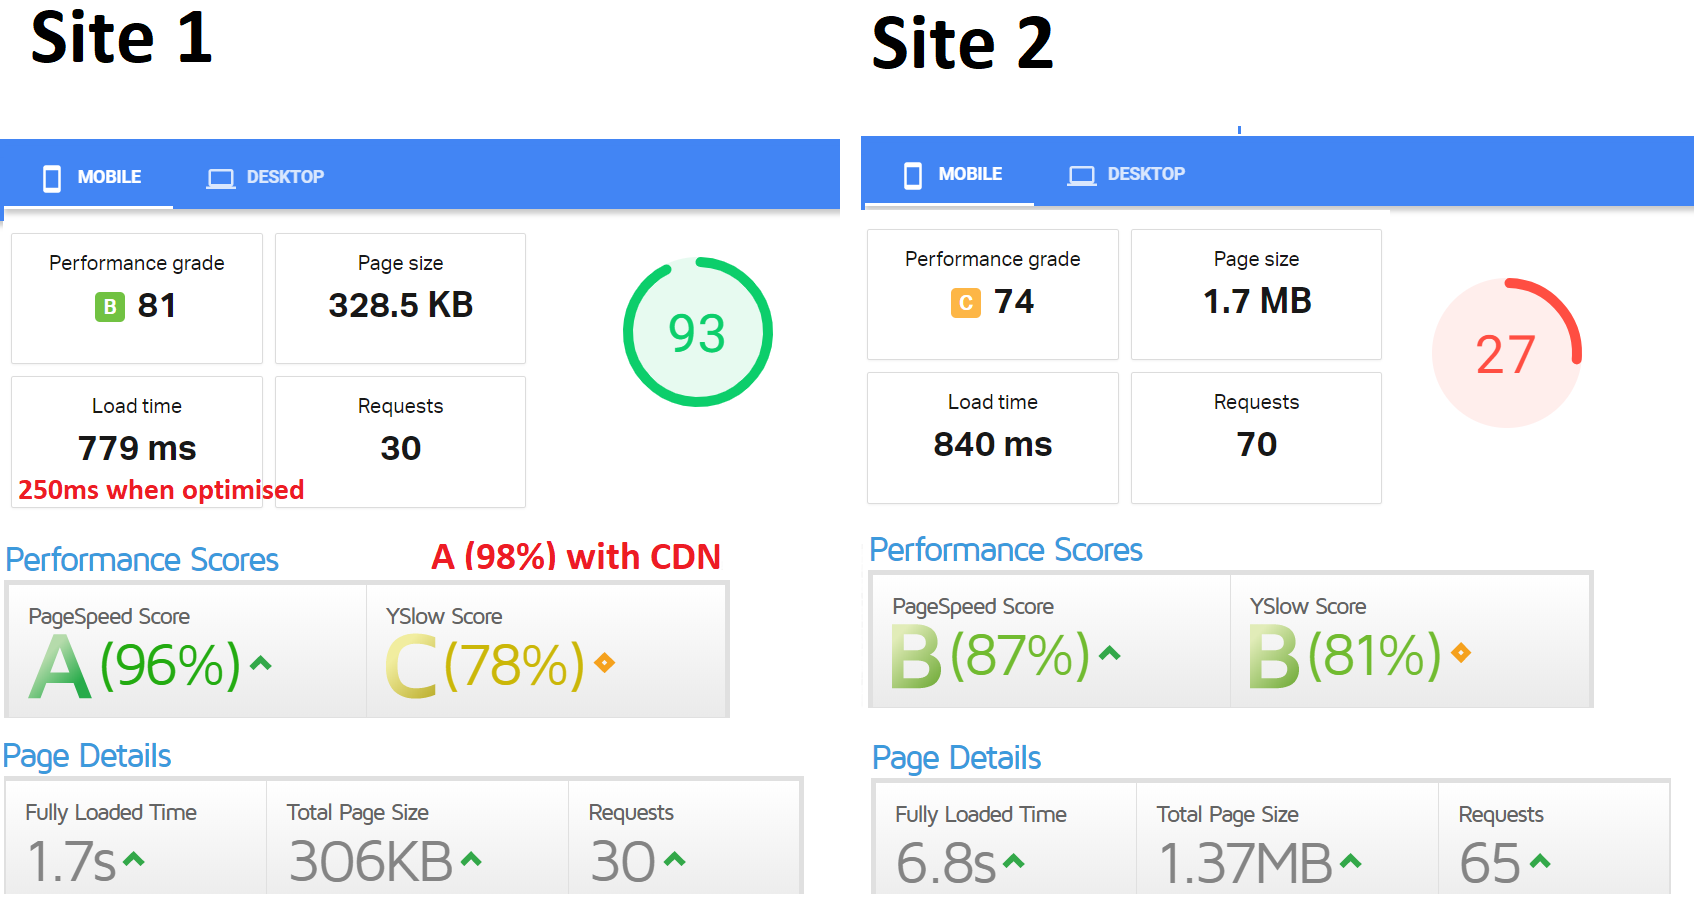Click orange C grade badge next to 74
Screen dimensions: 1694x918
coord(966,302)
